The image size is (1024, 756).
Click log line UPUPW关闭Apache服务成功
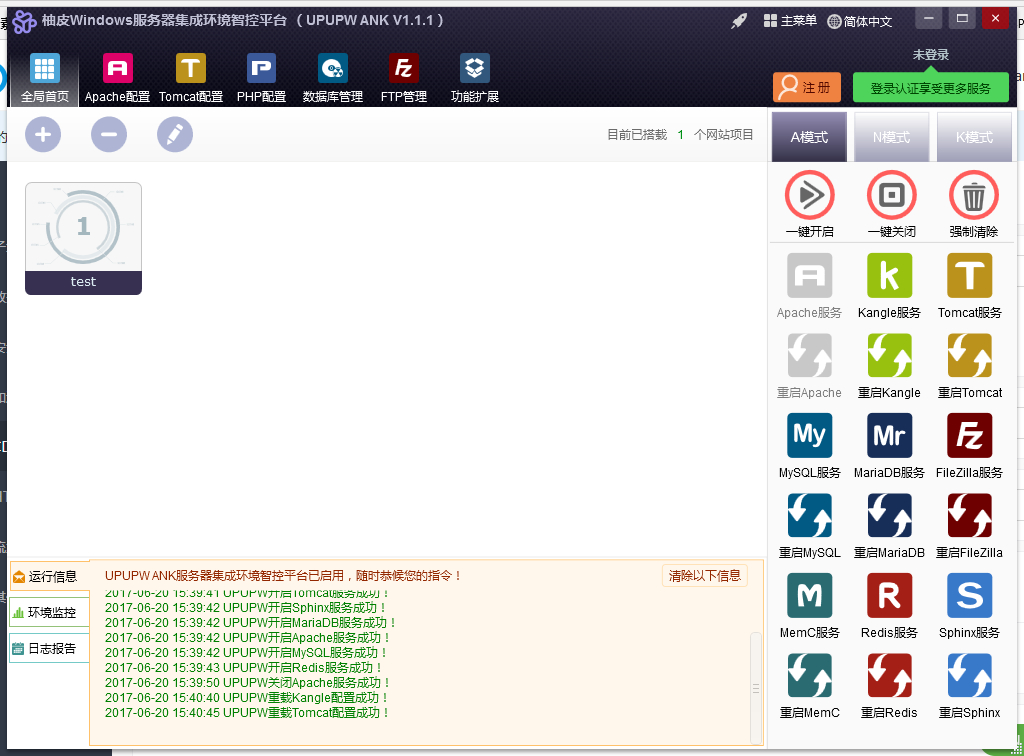coord(248,683)
